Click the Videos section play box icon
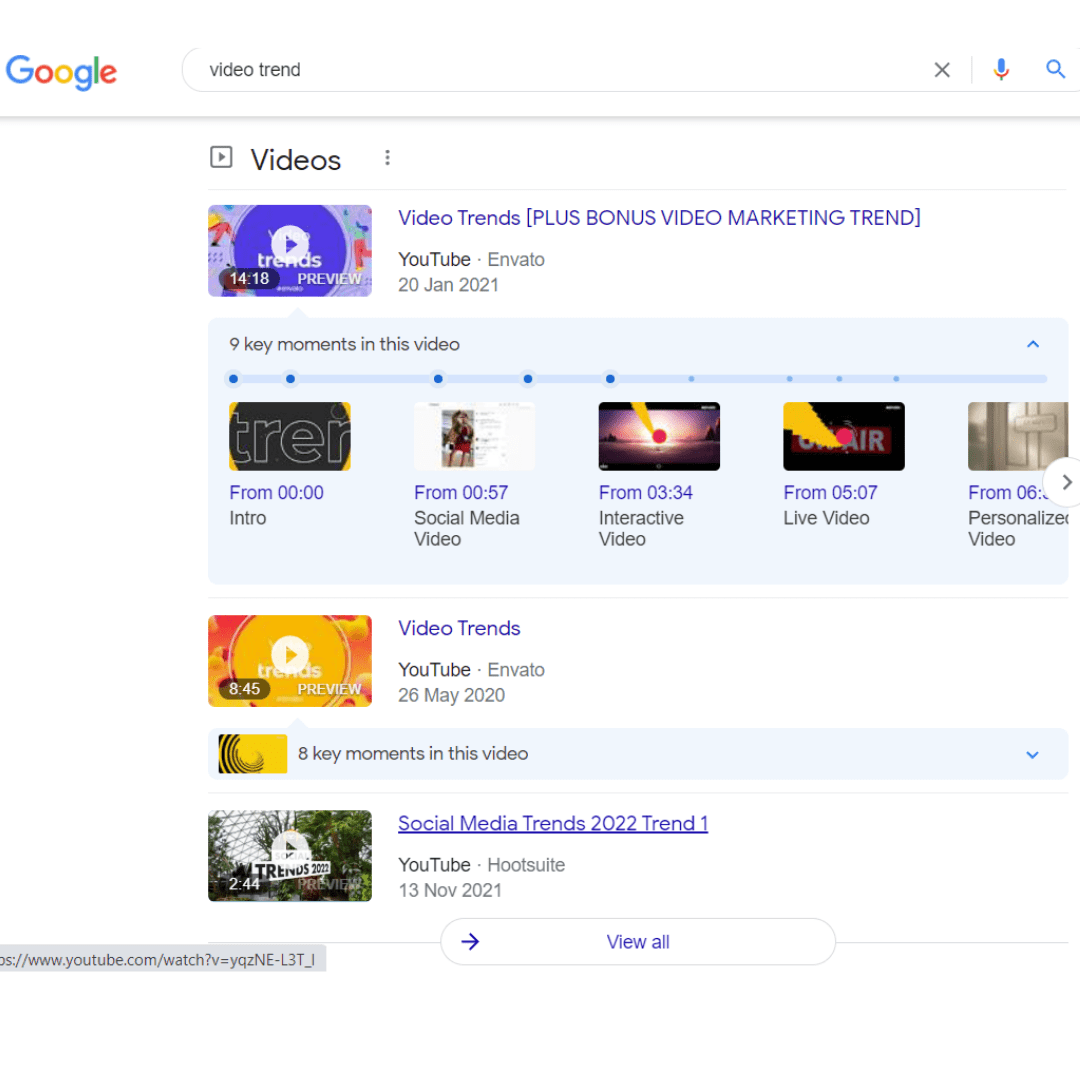The width and height of the screenshot is (1080, 1080). tap(221, 158)
